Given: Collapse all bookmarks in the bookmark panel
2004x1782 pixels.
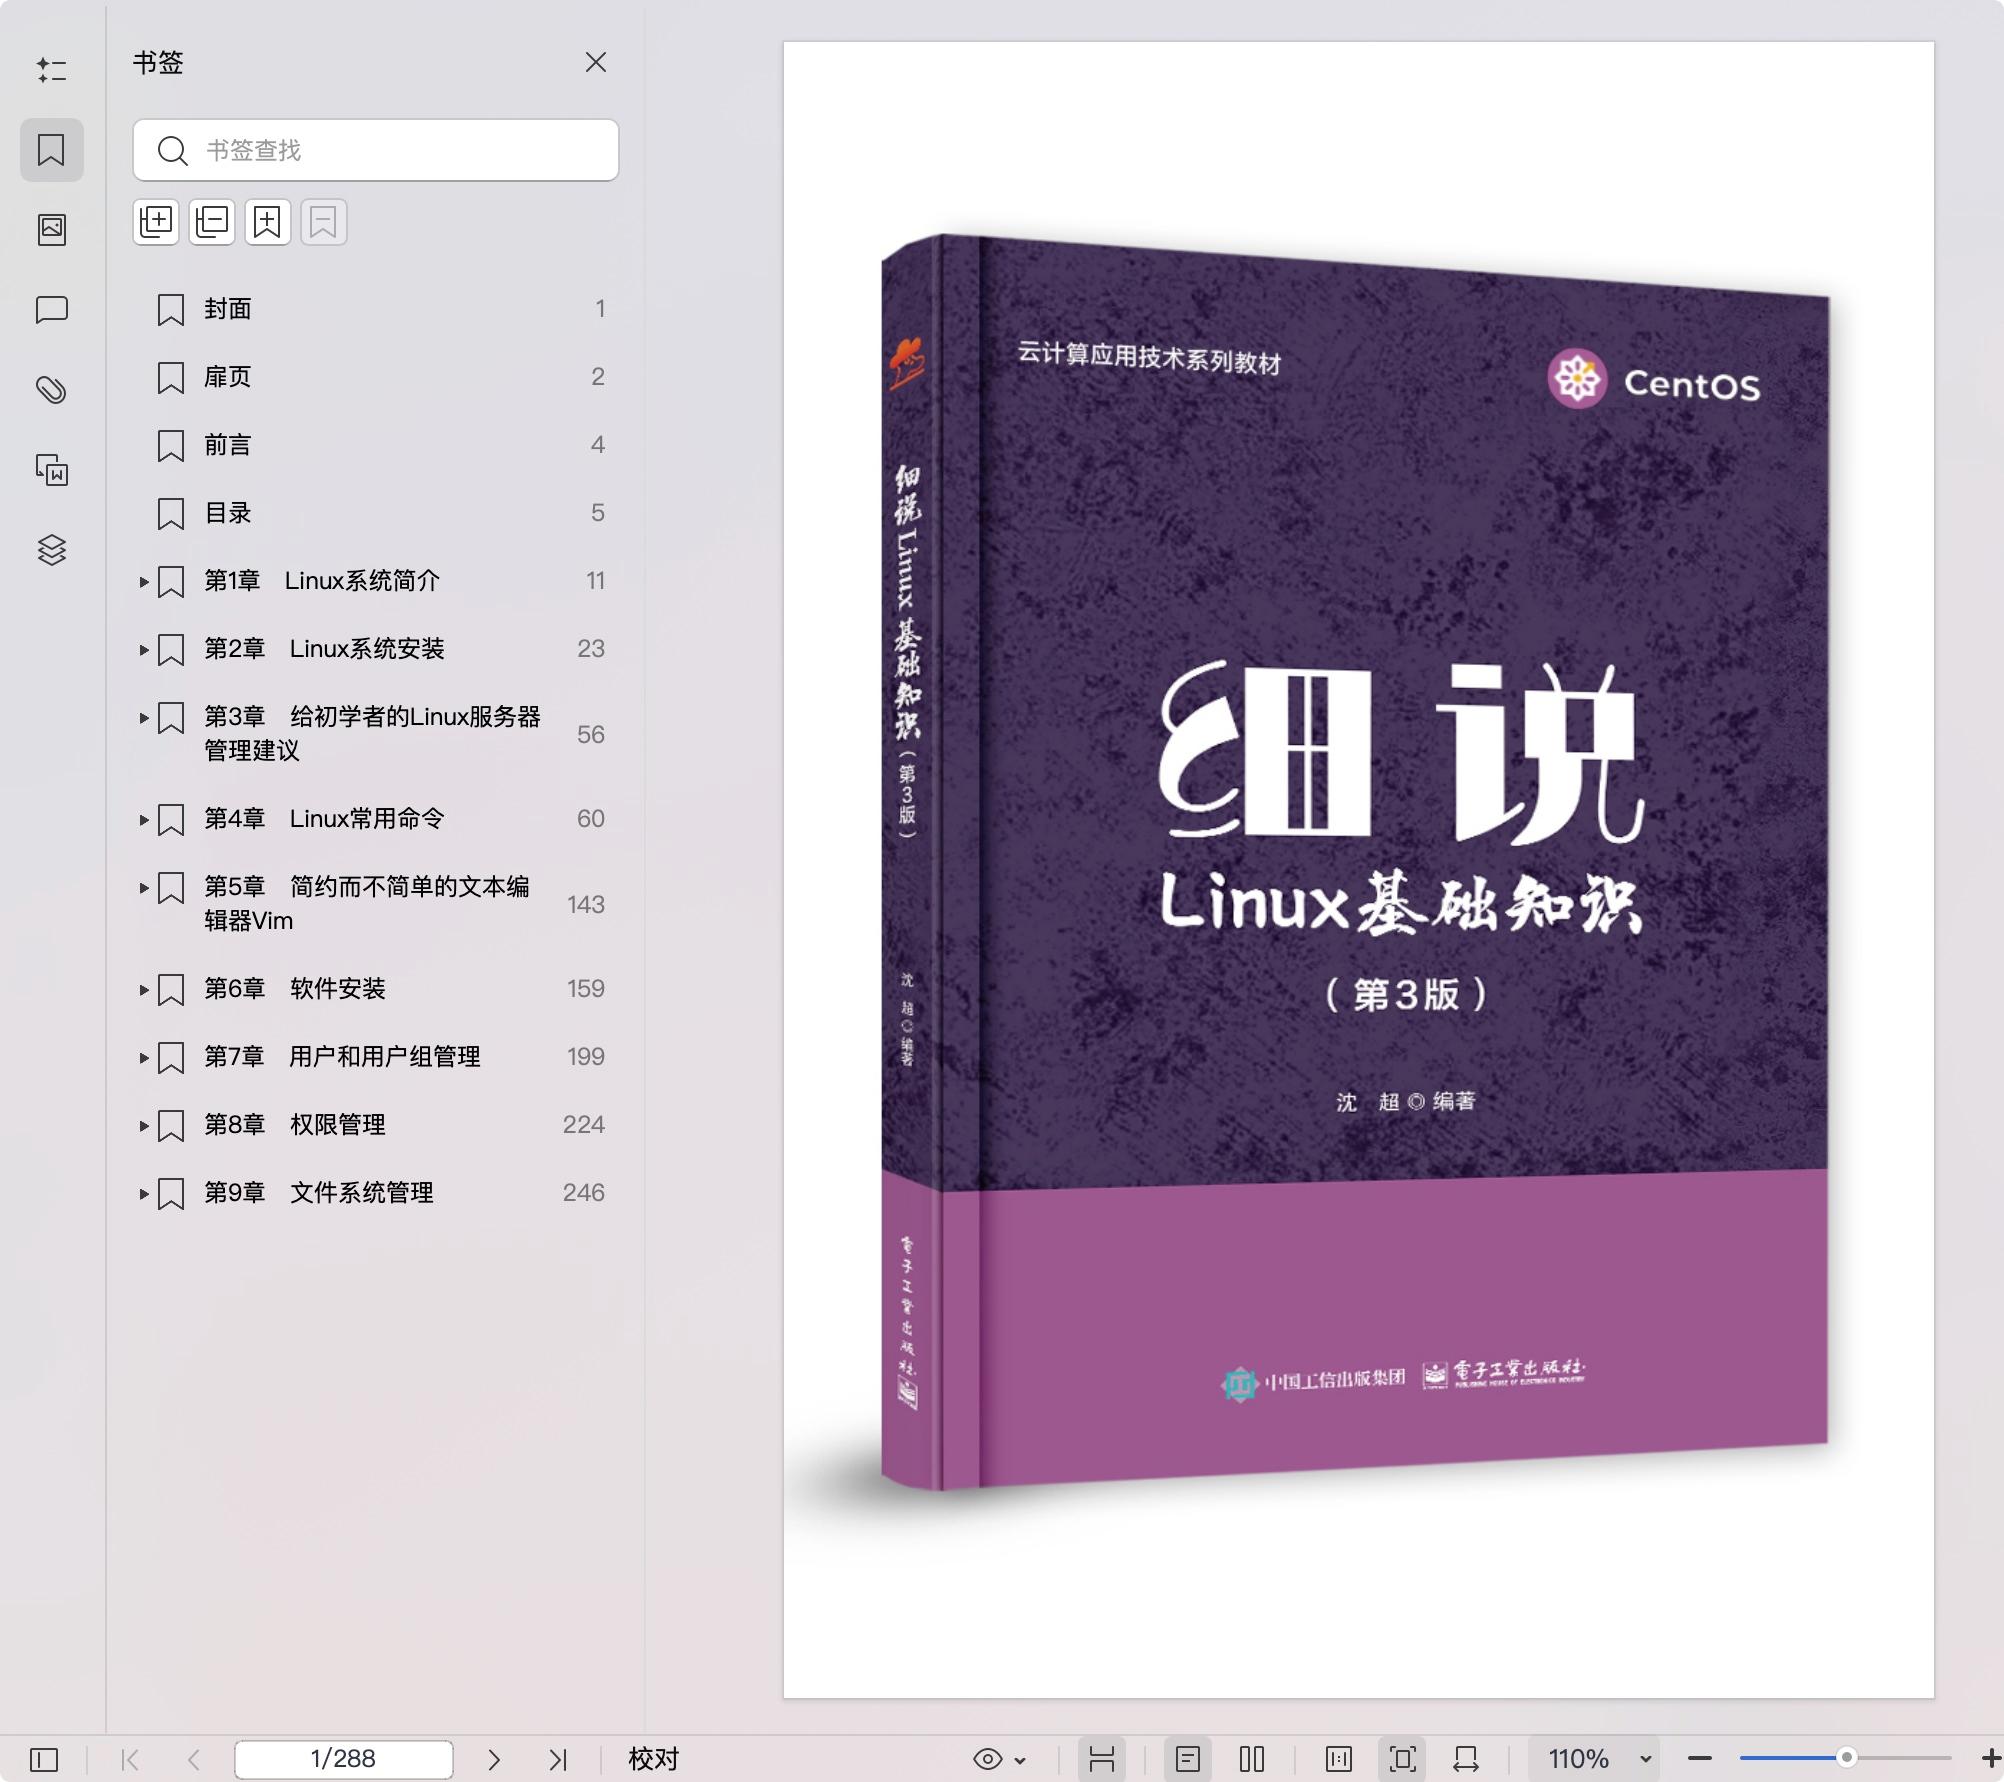Looking at the screenshot, I should [210, 222].
